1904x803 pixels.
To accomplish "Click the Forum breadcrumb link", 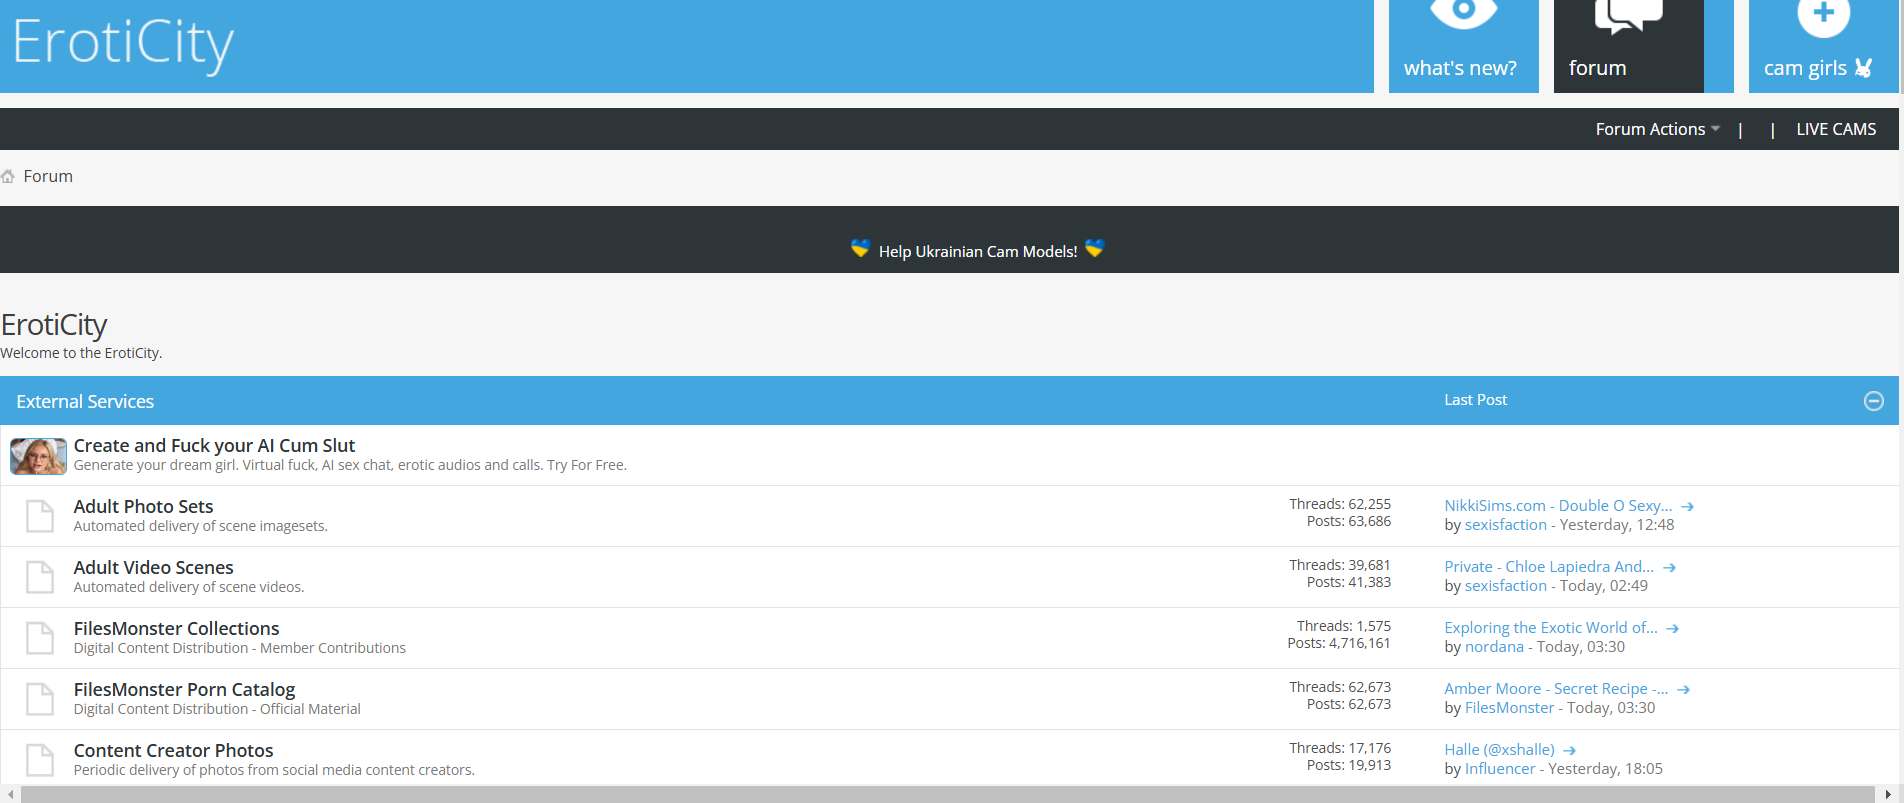I will pos(48,176).
